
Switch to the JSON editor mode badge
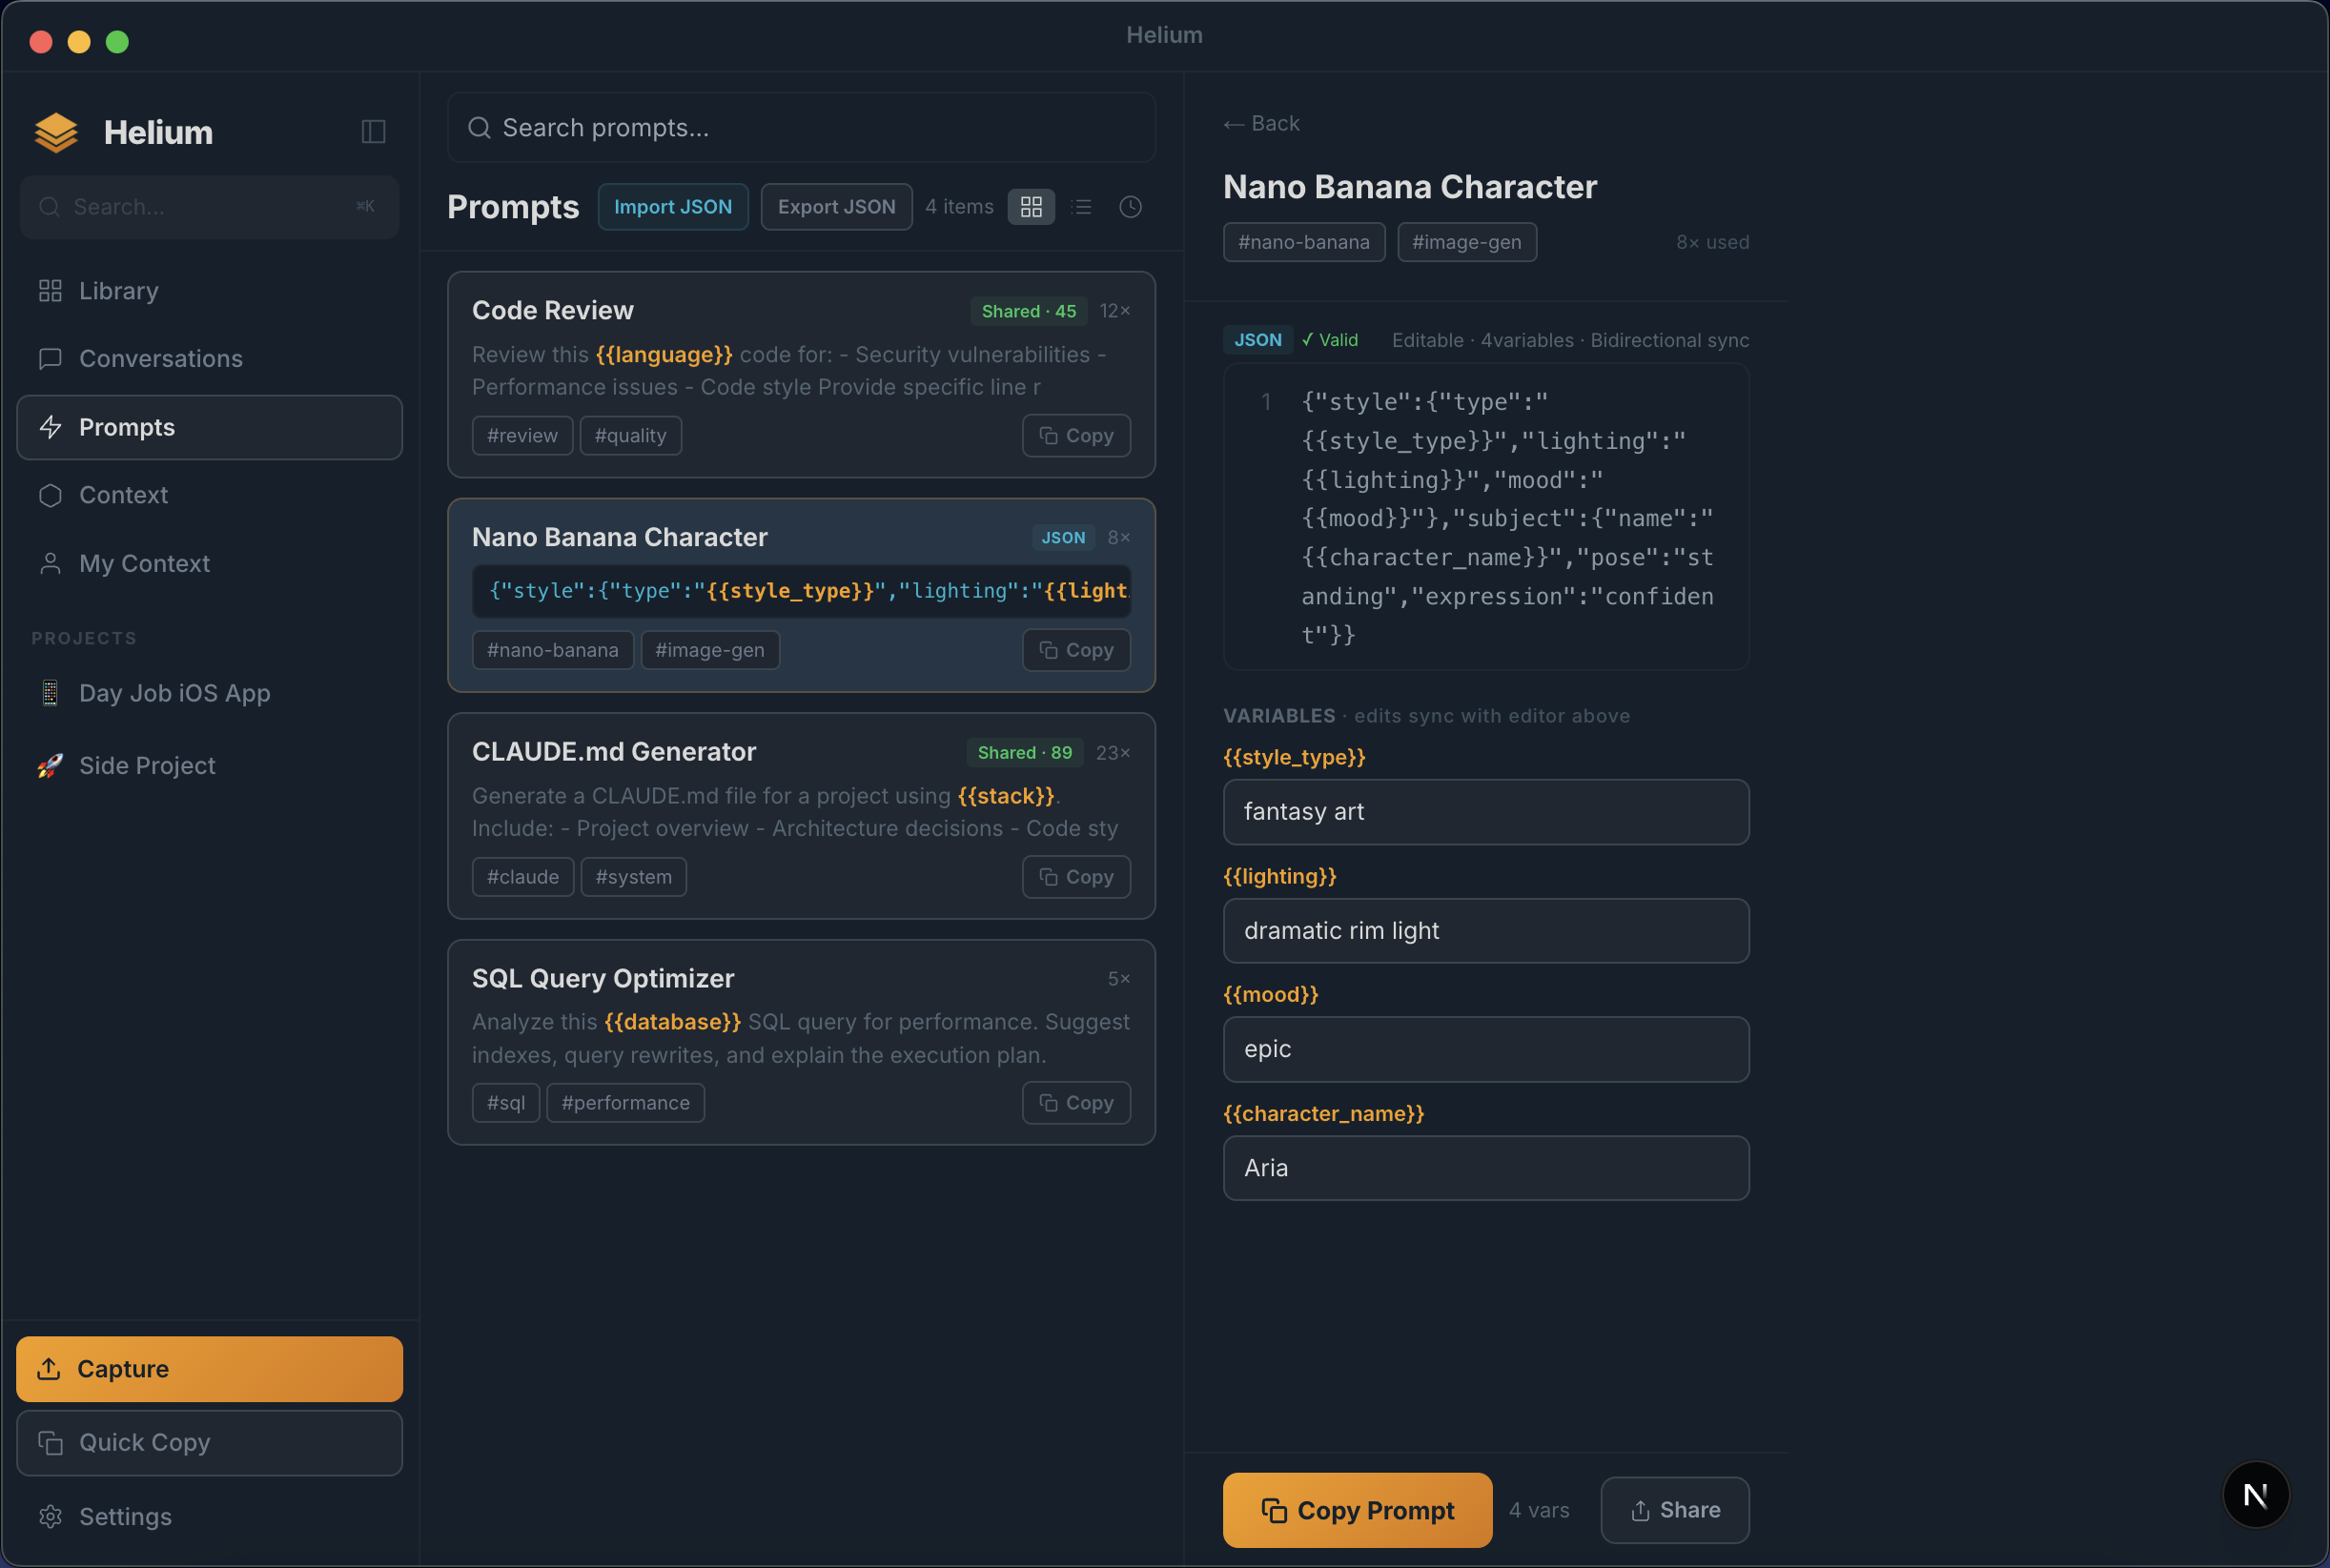click(1256, 340)
